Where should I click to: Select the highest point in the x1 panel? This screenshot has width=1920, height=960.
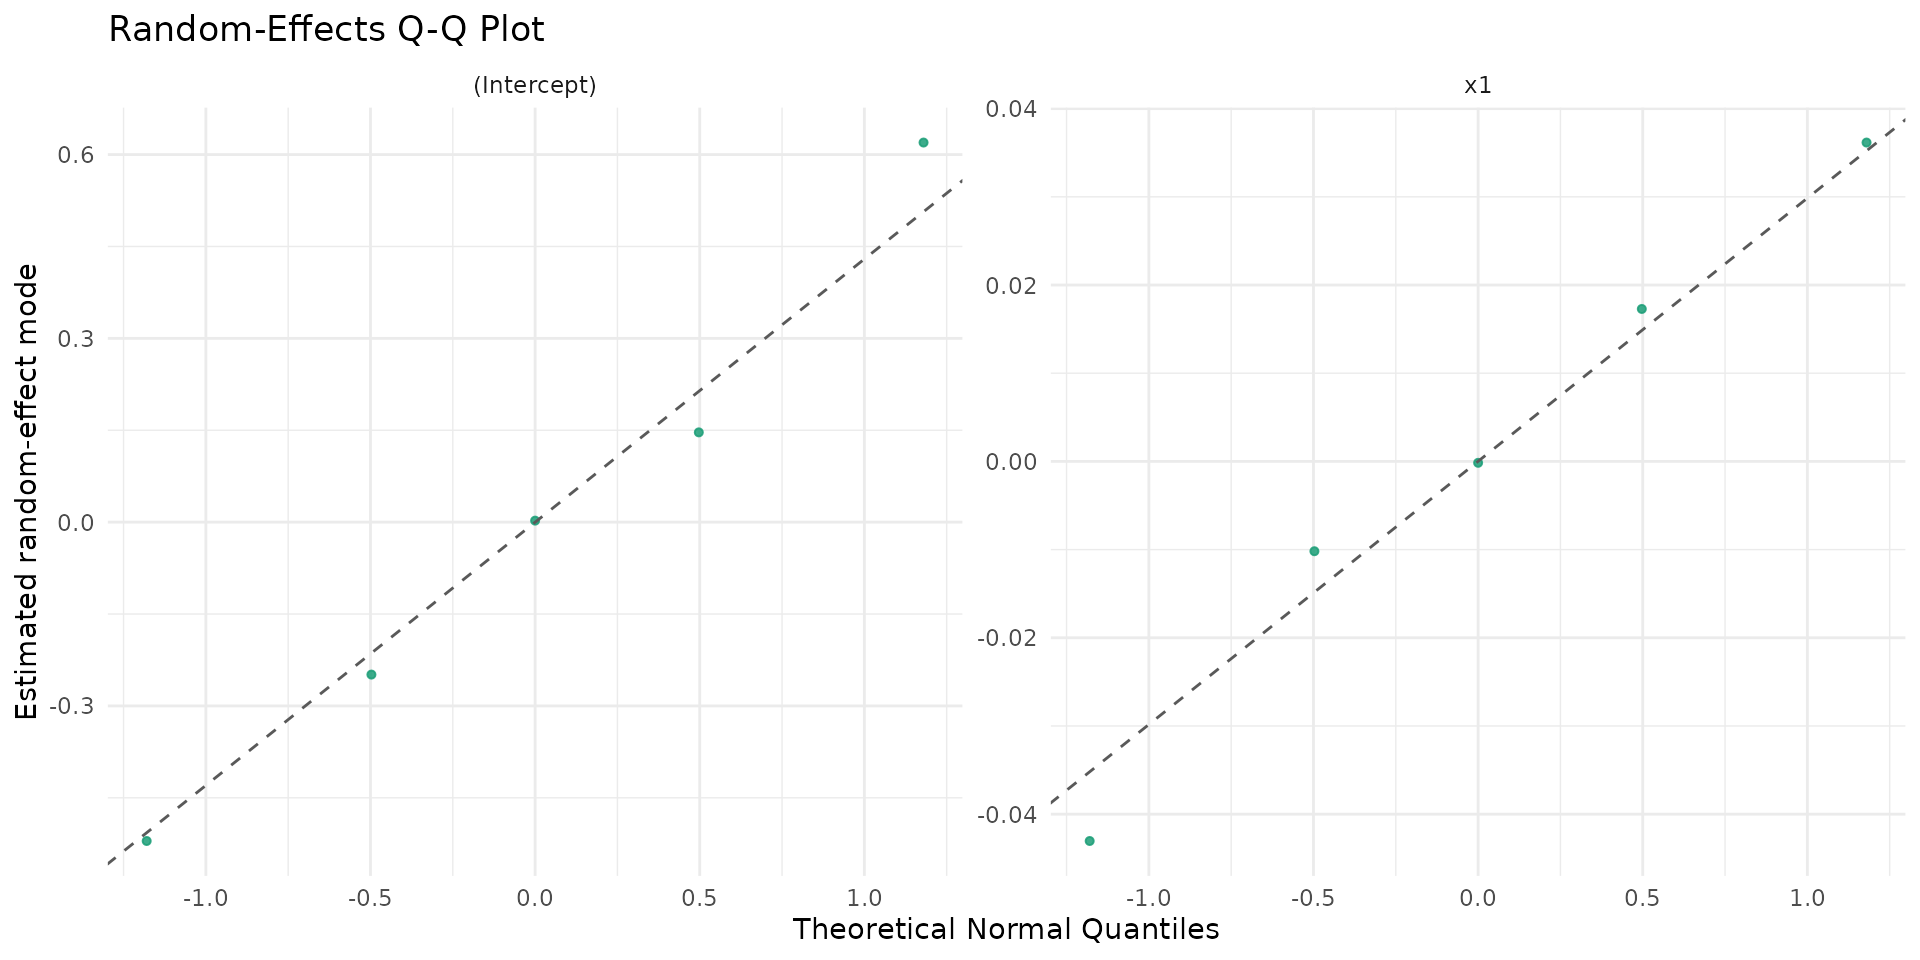point(1866,143)
